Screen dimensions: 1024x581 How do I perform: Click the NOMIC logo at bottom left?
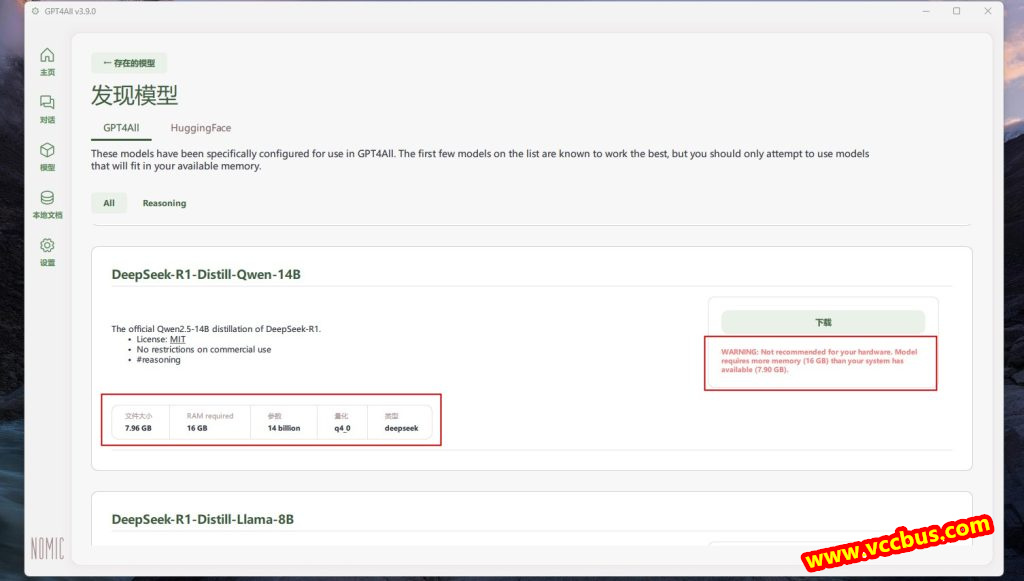[x=47, y=548]
